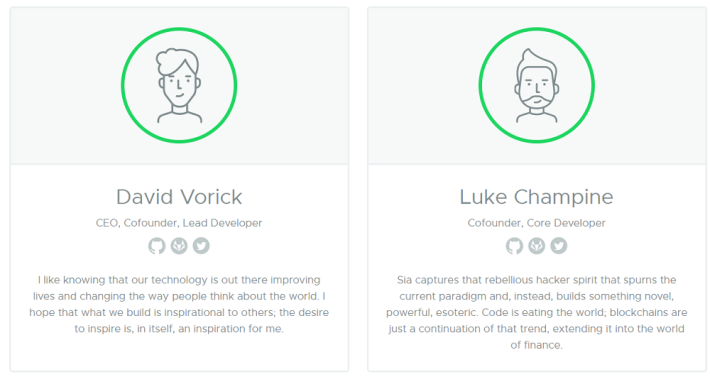Viewport: 710px width, 377px height.
Task: Visit Luke Champine's Twitter icon link
Action: pos(559,246)
